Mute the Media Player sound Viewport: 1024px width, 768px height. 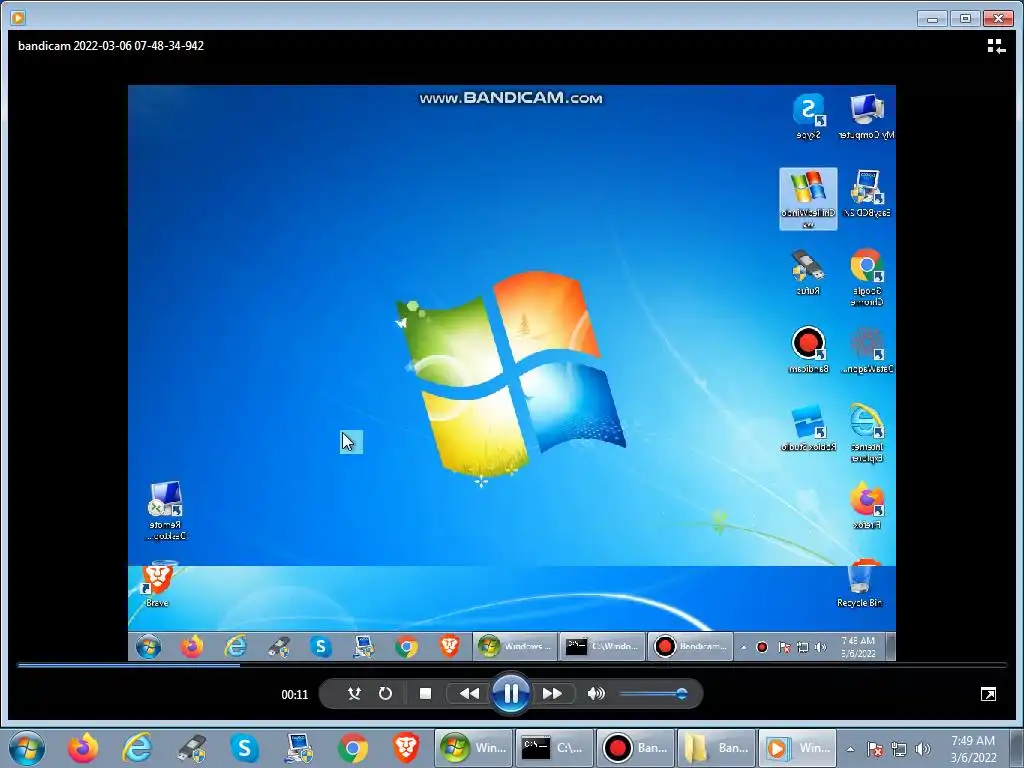point(596,694)
